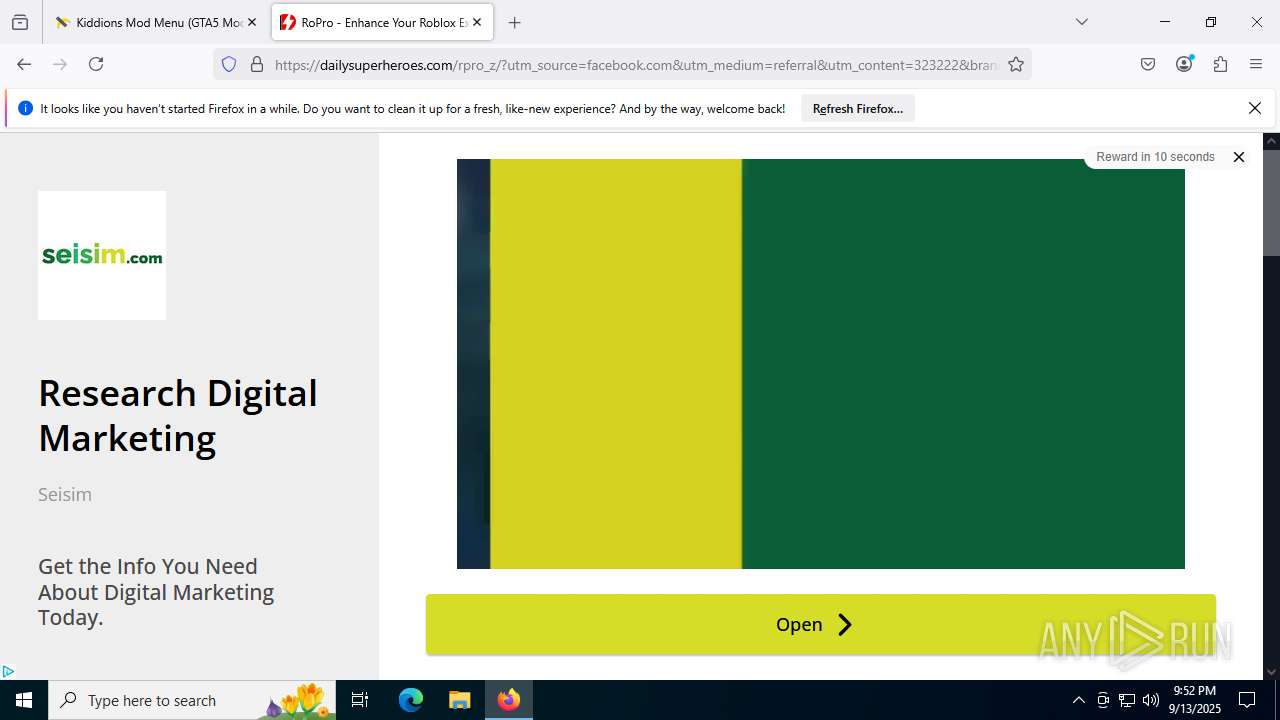Dismiss the Firefox refresh notification bar

(x=1255, y=108)
